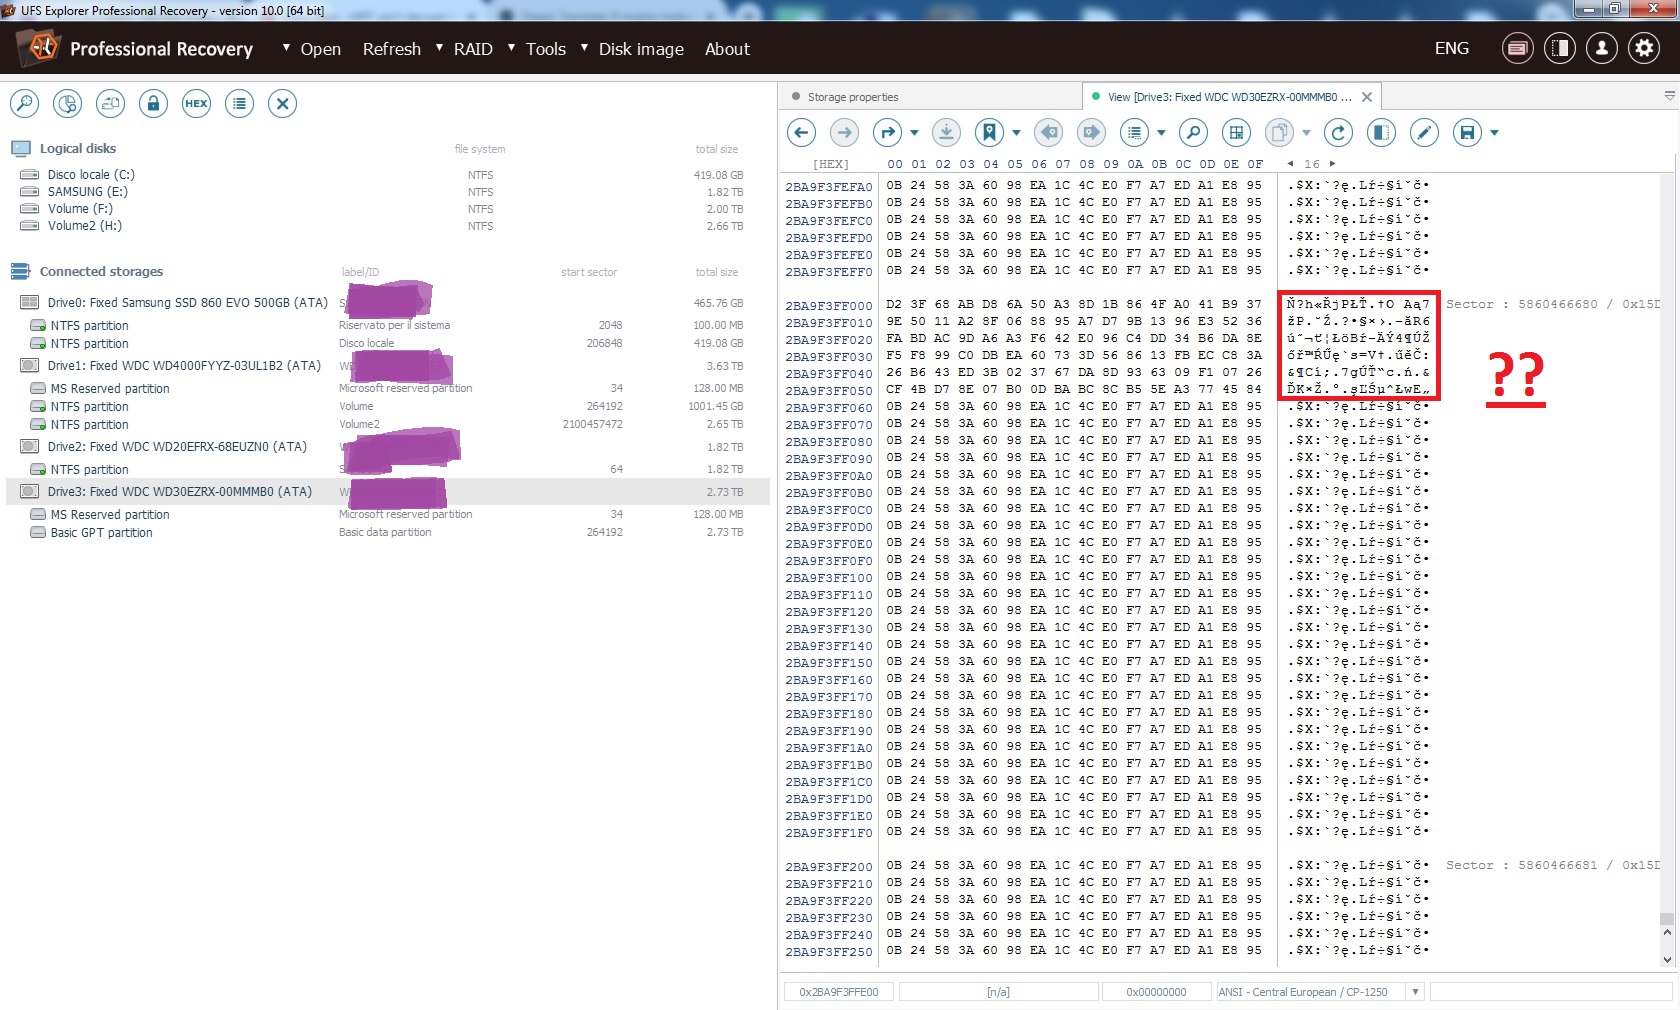Open the hex search magnifier
The width and height of the screenshot is (1680, 1010).
(x=1193, y=132)
